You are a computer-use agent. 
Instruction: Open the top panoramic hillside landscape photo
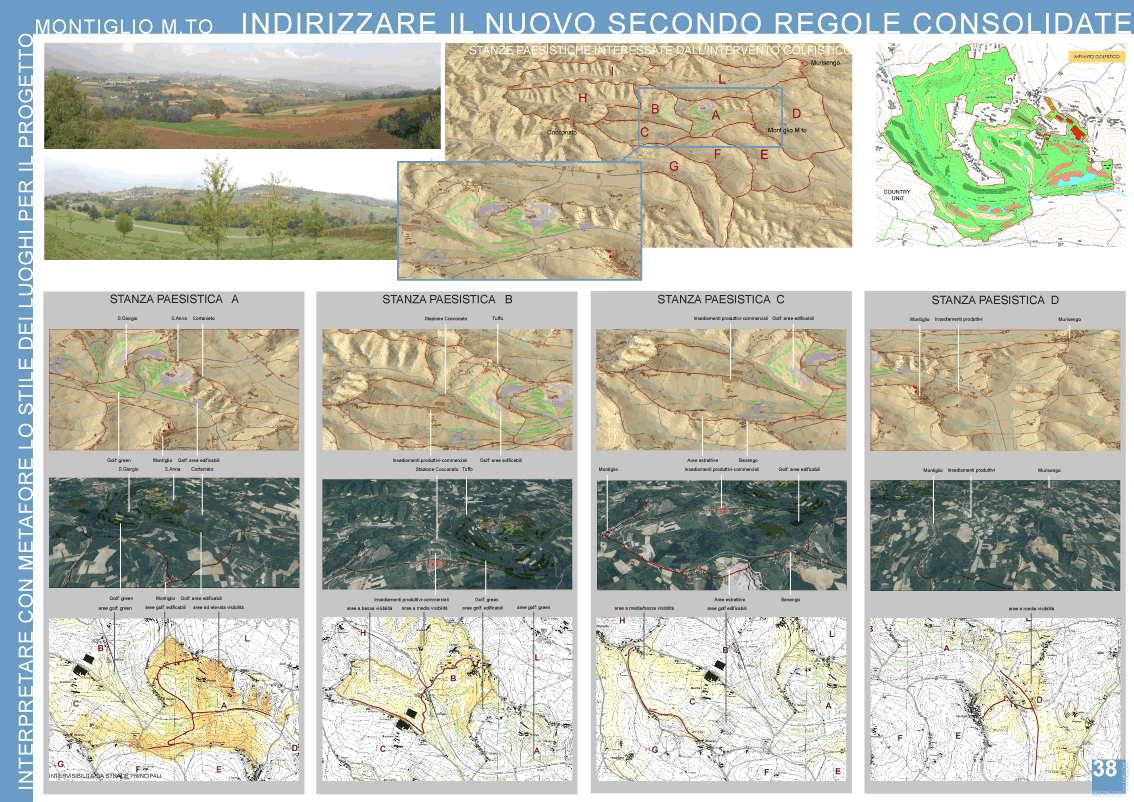click(242, 96)
